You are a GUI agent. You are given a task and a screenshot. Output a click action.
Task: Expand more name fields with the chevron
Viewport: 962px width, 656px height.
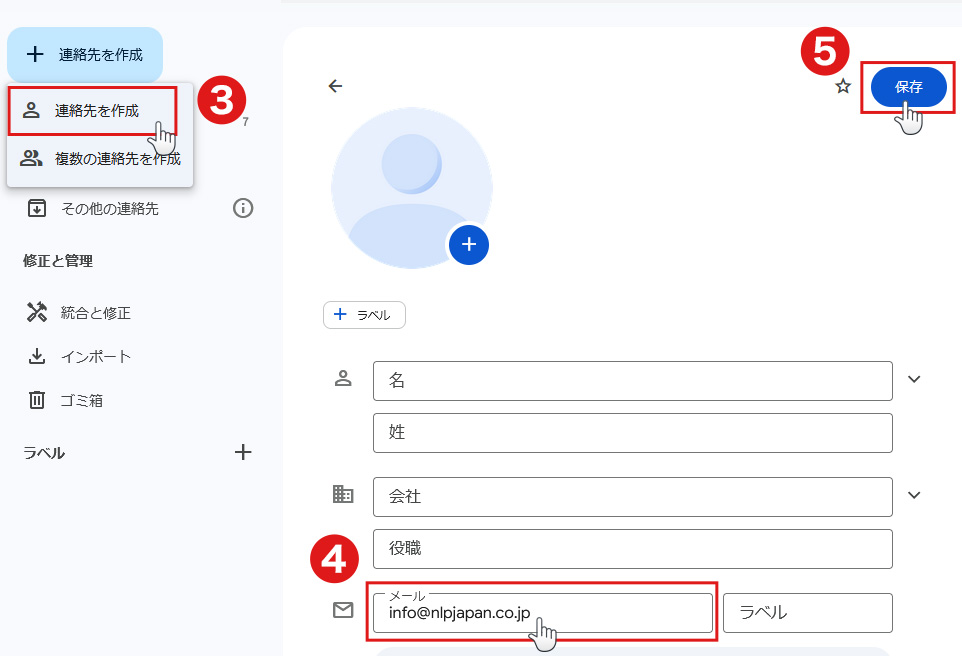[913, 380]
